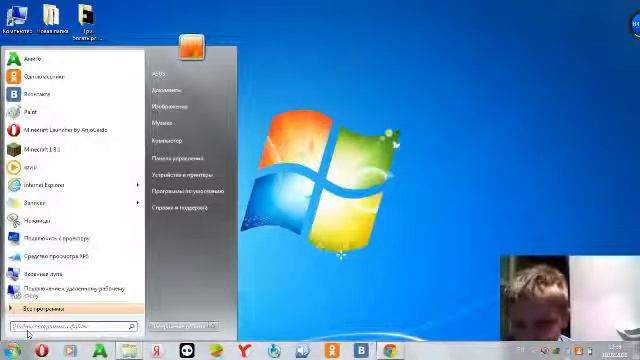
Task: Click the Windows Start orb
Action: click(x=13, y=351)
